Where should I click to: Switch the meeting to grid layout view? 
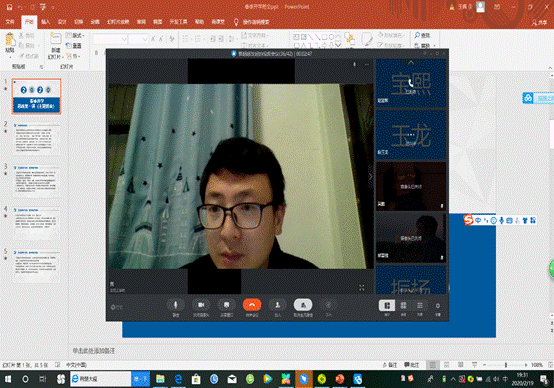403,305
